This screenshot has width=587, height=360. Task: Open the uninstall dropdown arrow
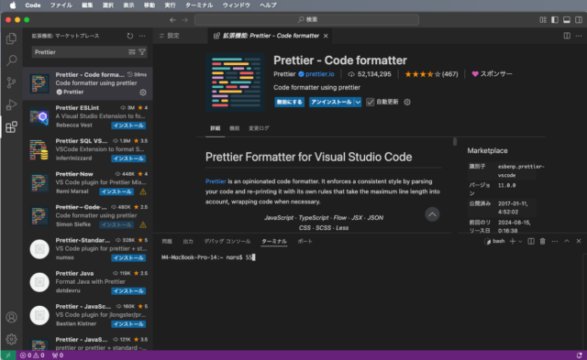click(x=358, y=102)
